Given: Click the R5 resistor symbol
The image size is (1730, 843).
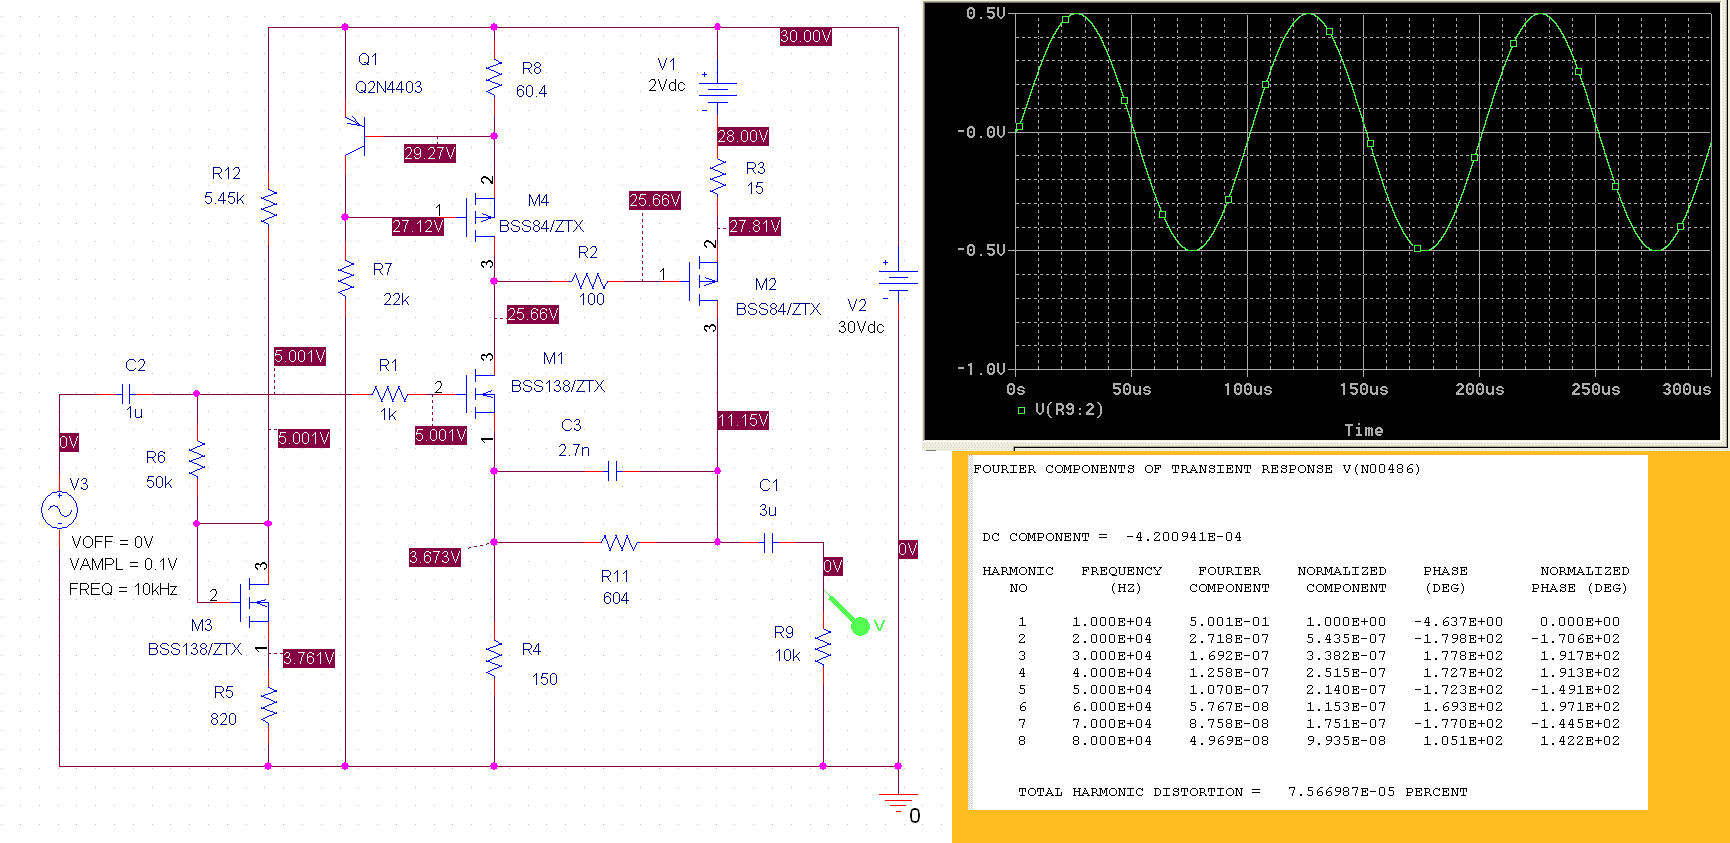Looking at the screenshot, I should [269, 705].
